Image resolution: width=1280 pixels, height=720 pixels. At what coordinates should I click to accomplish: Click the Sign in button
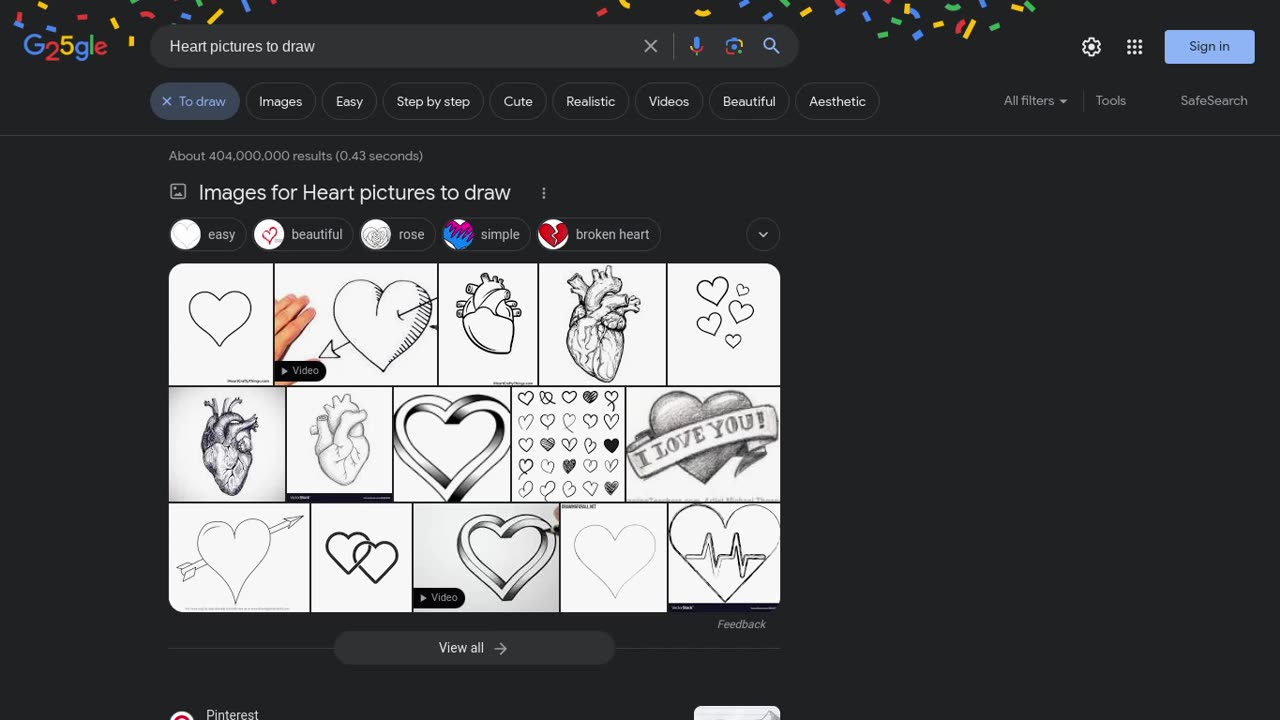click(x=1209, y=47)
